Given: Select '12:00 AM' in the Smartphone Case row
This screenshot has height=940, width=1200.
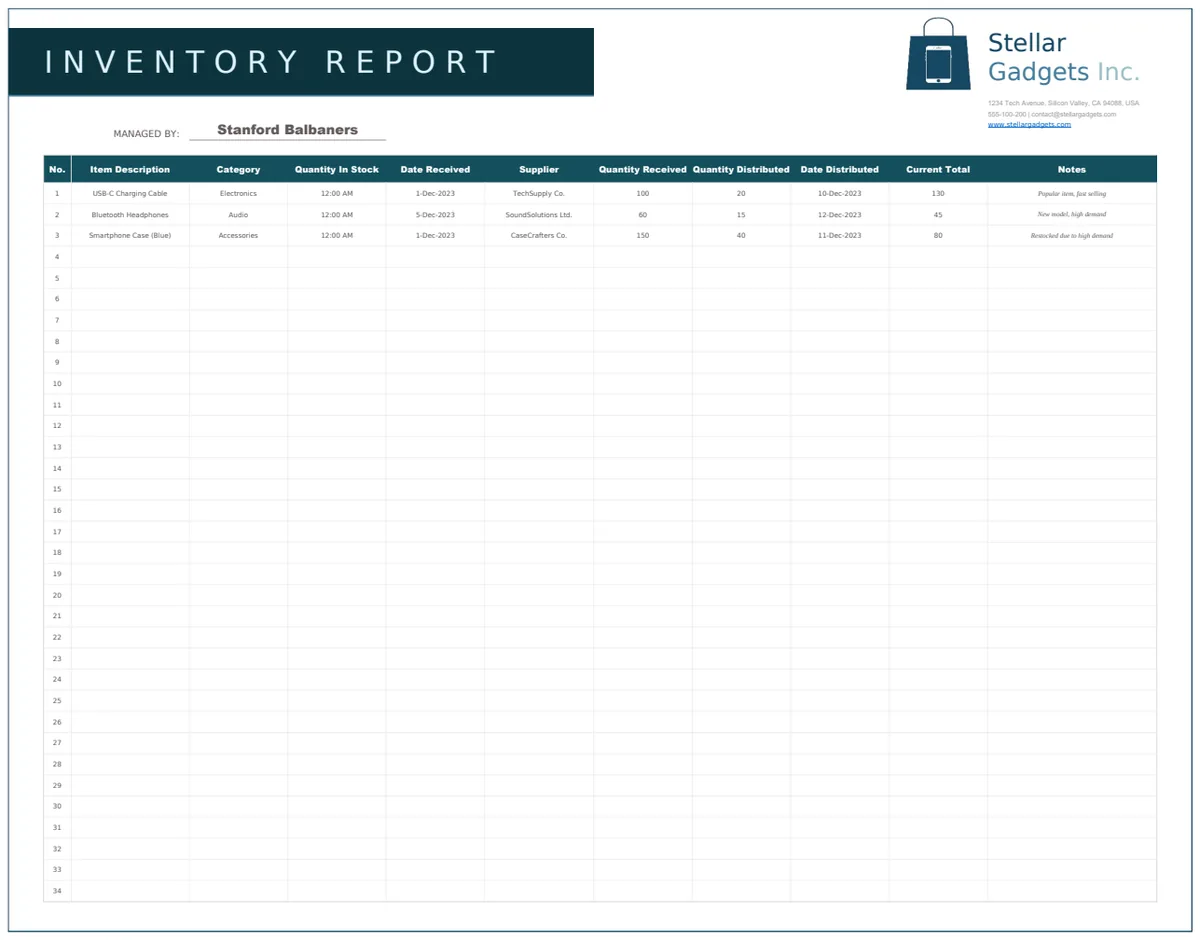Looking at the screenshot, I should 337,236.
